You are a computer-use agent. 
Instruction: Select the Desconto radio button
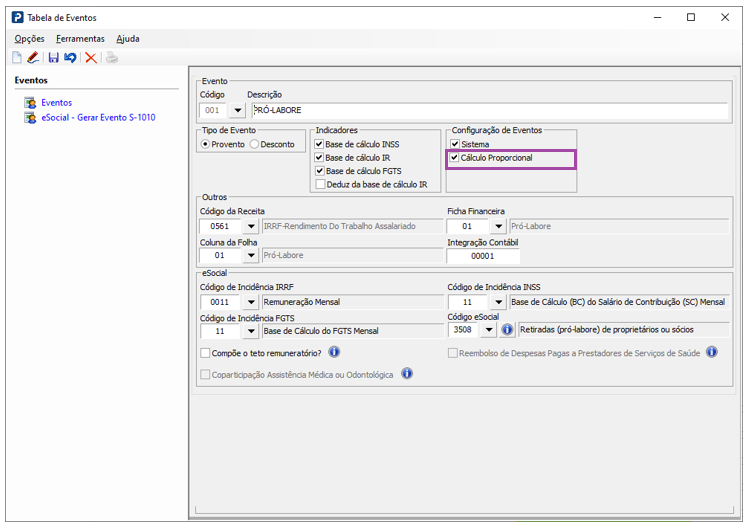point(254,144)
